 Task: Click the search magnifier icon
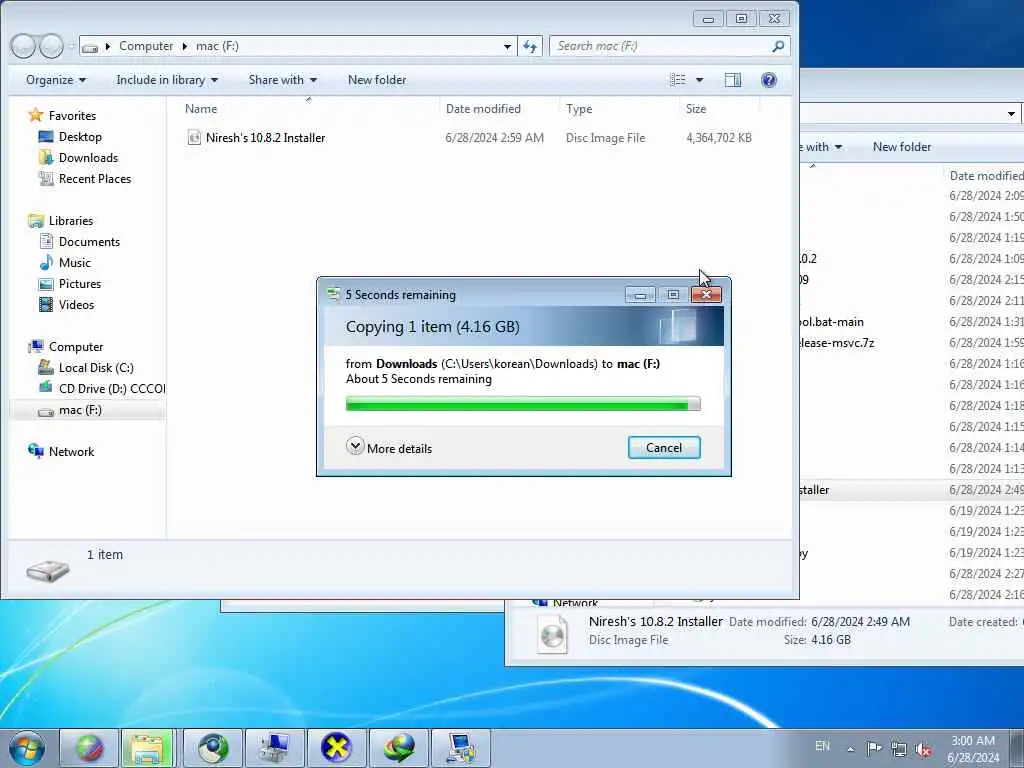click(778, 46)
